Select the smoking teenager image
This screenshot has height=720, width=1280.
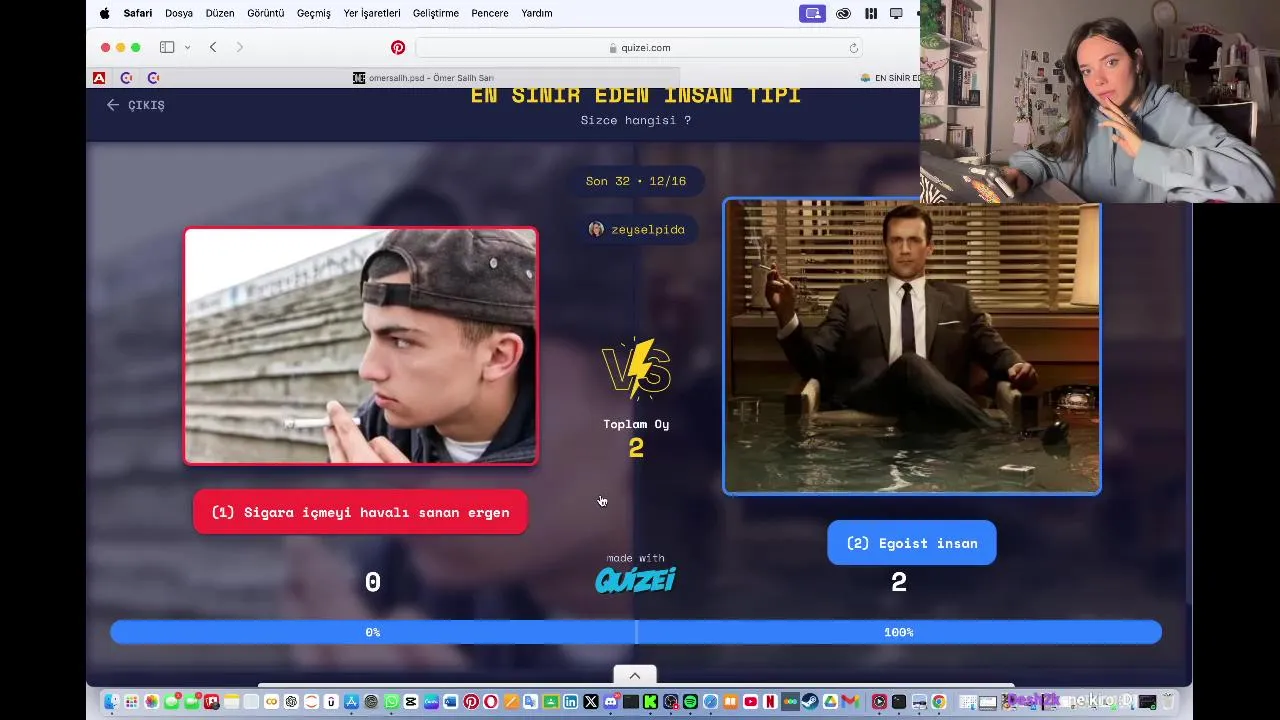(x=360, y=346)
